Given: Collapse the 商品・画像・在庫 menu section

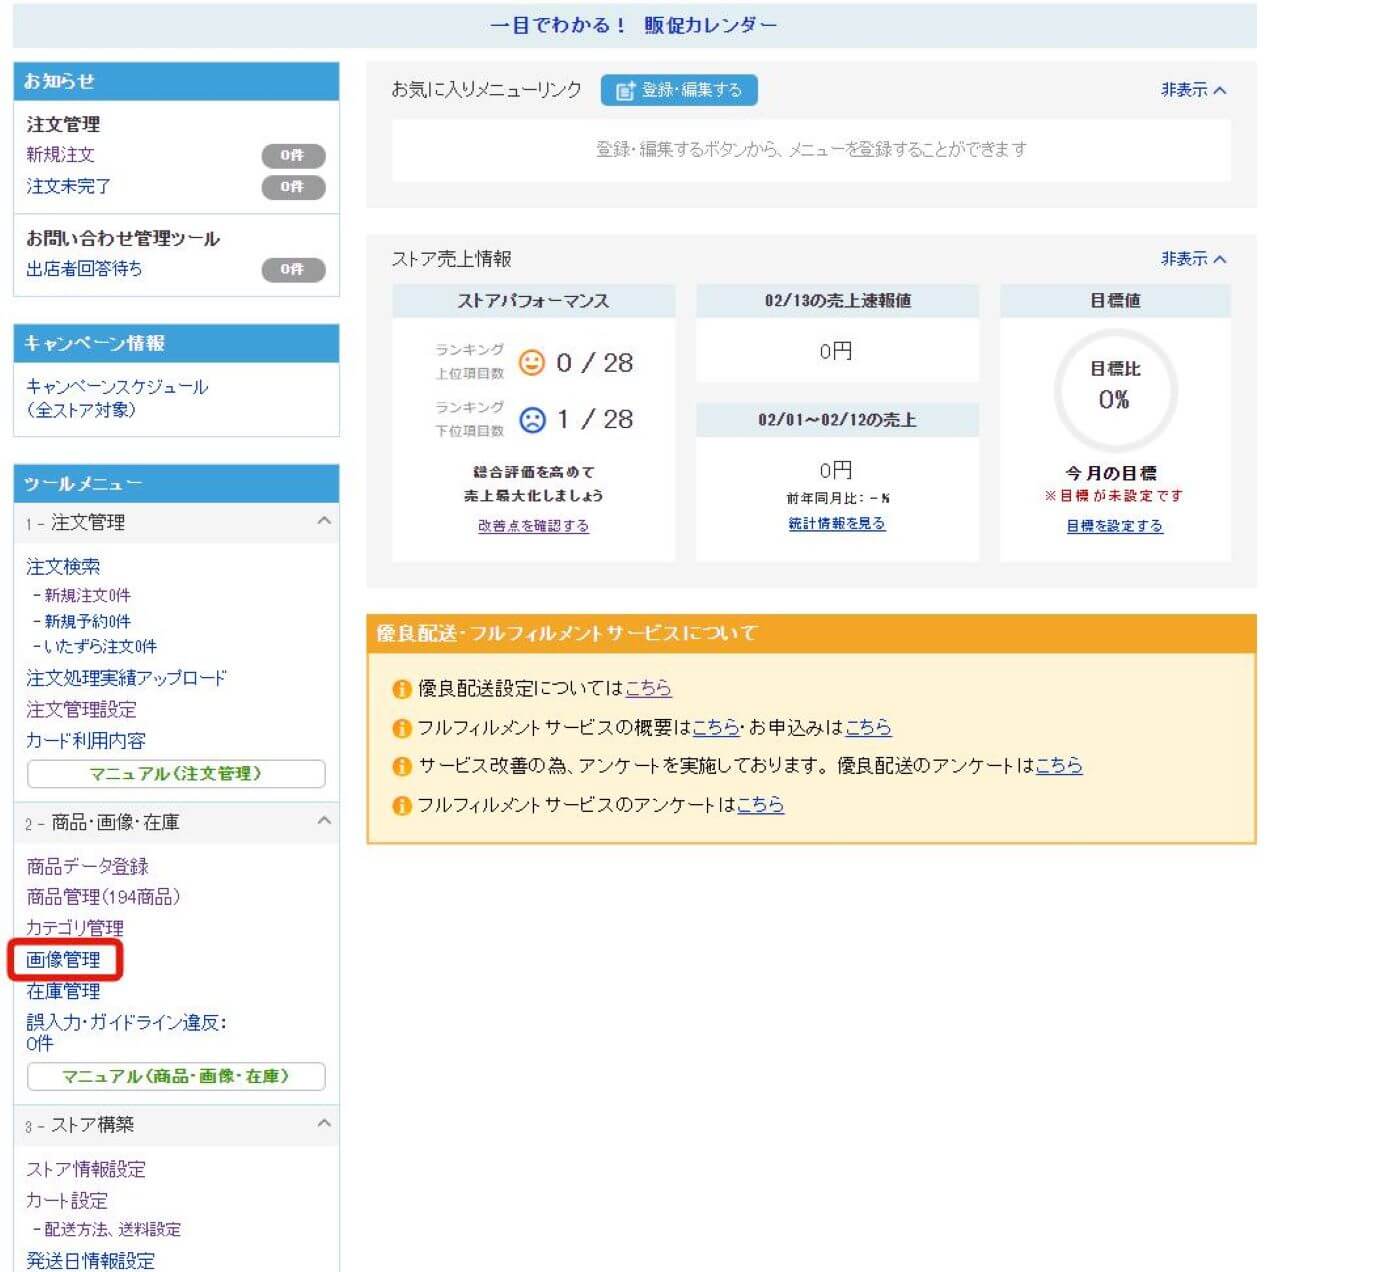Looking at the screenshot, I should point(323,821).
